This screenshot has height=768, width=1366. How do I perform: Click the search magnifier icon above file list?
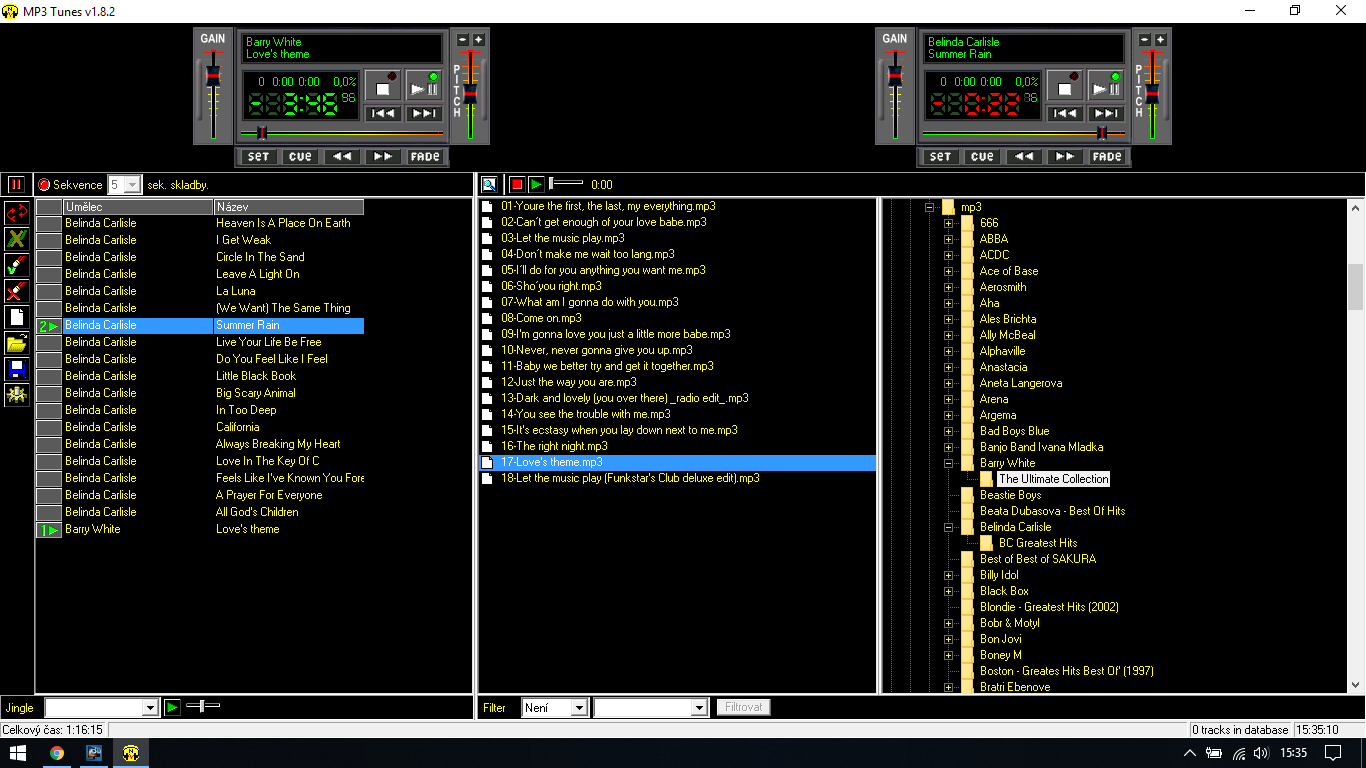pos(489,184)
